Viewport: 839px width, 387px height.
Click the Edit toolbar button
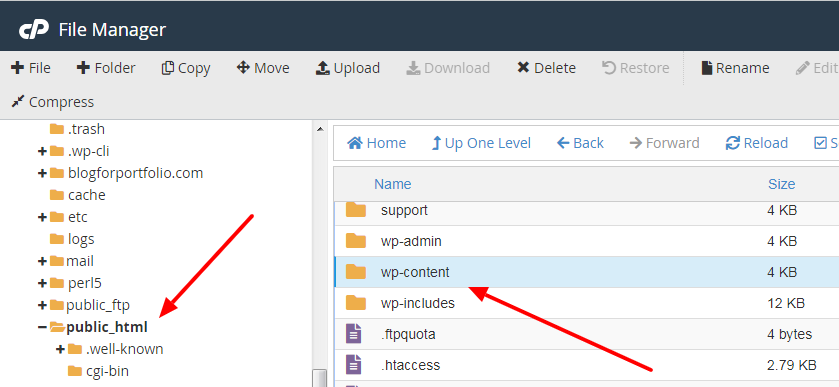pos(817,68)
